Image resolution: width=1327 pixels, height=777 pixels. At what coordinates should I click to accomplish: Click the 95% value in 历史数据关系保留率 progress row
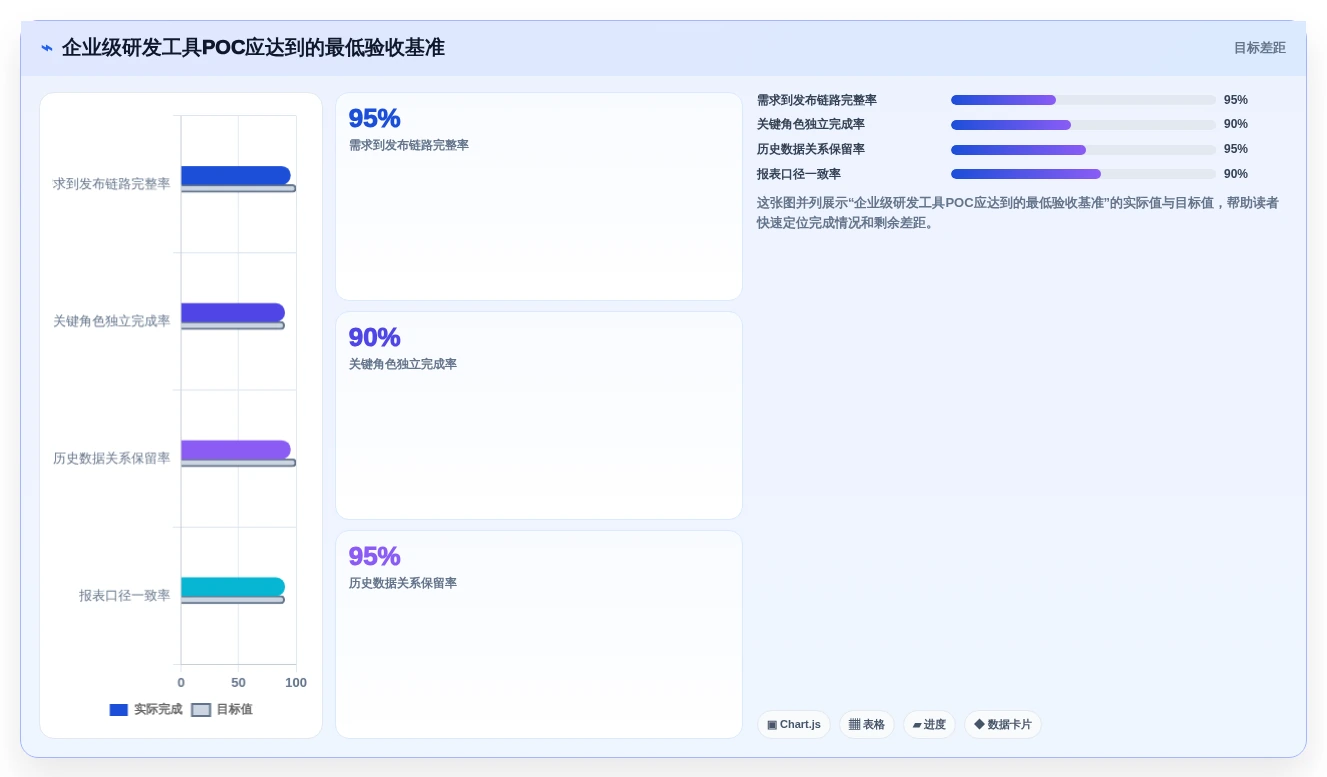(x=1236, y=149)
